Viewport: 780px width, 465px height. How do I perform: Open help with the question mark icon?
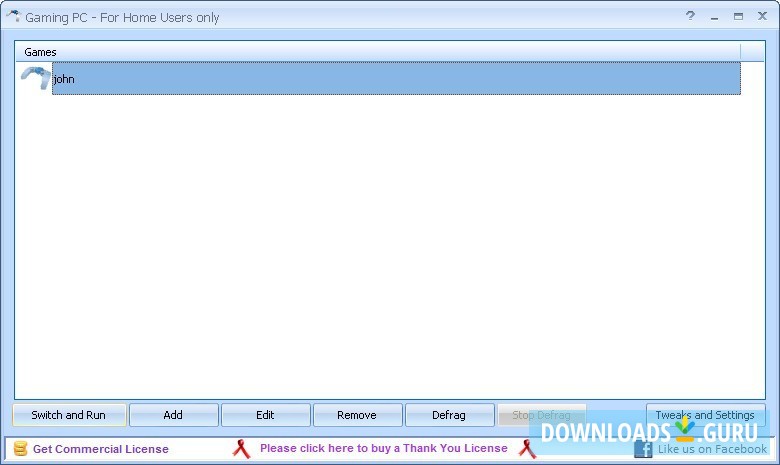(x=690, y=16)
